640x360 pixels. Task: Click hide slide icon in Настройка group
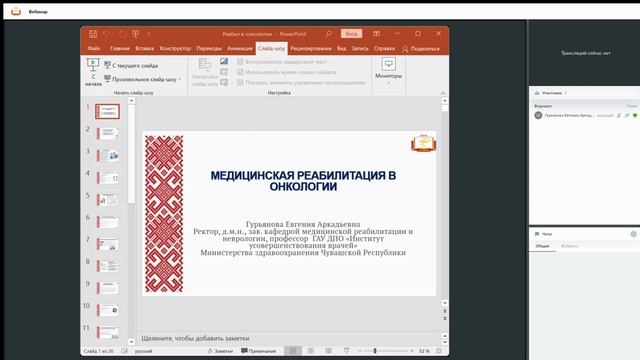[x=224, y=61]
